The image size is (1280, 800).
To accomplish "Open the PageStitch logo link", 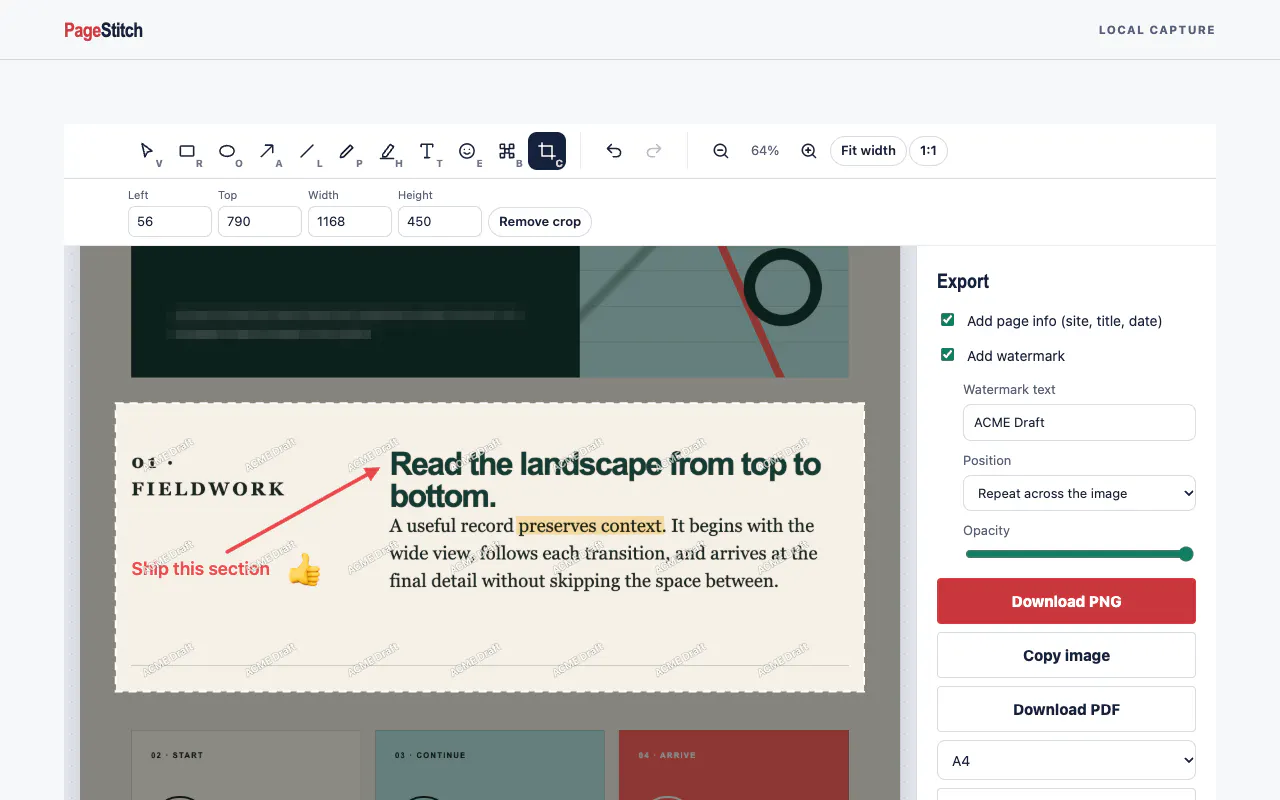I will (104, 30).
